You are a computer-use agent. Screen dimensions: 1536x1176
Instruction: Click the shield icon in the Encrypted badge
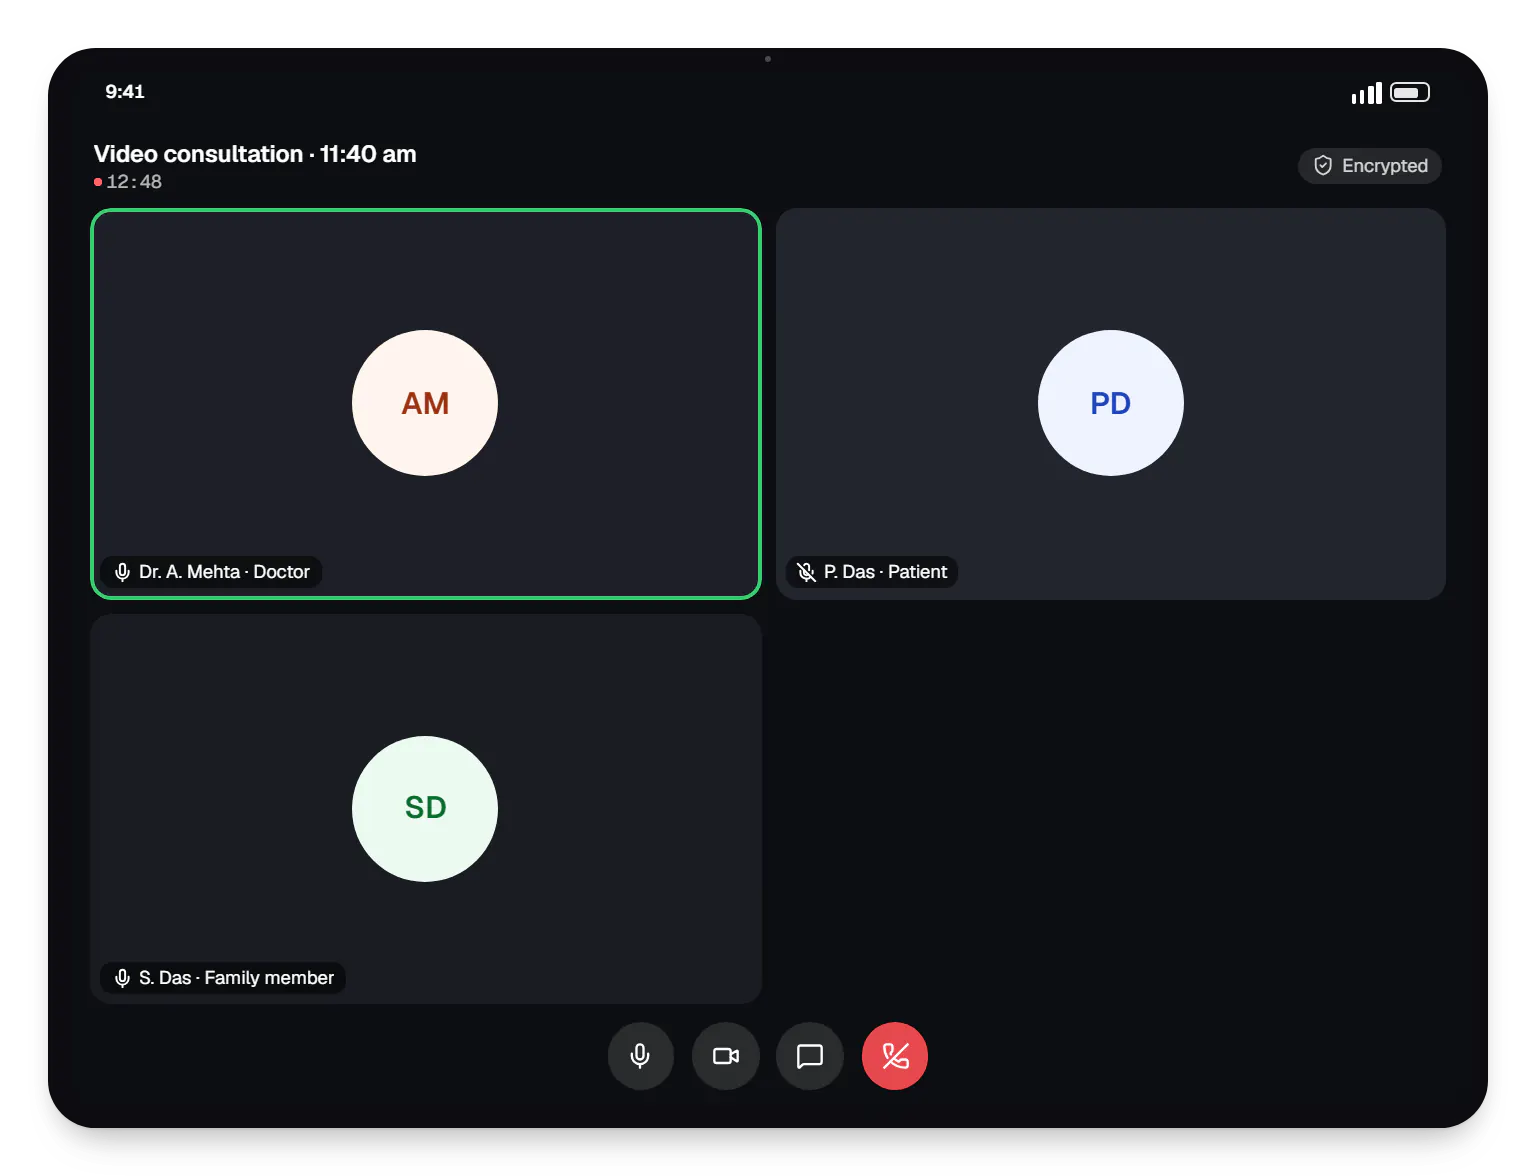[x=1323, y=166]
